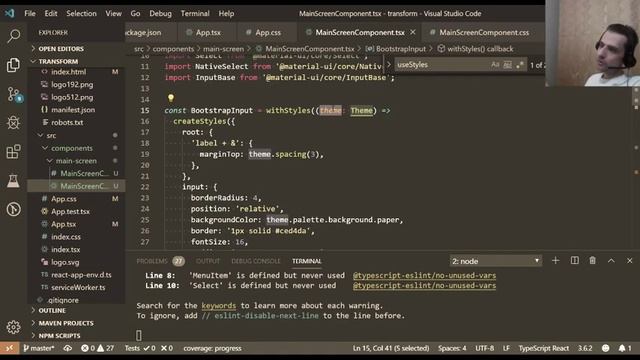Screen dimensions: 640x360
Task: Open the View menu
Action: tap(113, 13)
